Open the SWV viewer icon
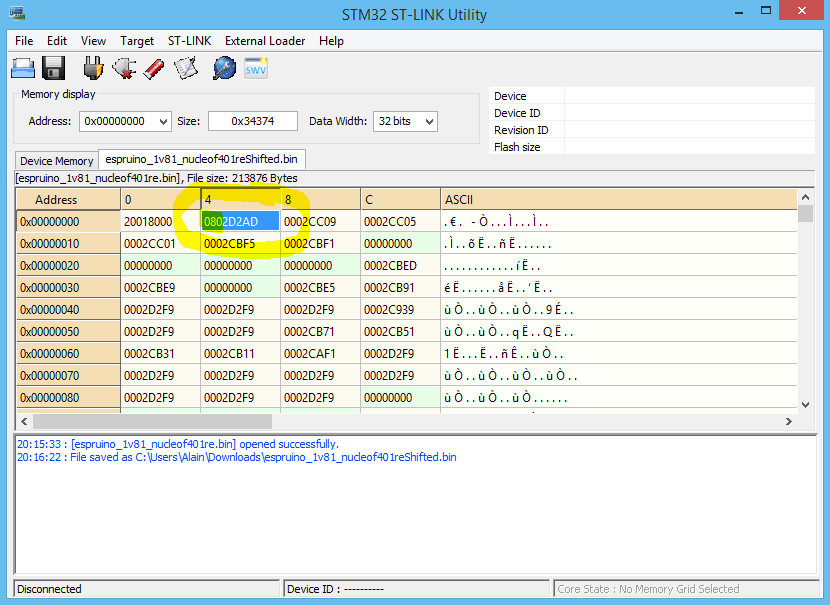Screen dimensions: 830x605 pyautogui.click(x=256, y=68)
